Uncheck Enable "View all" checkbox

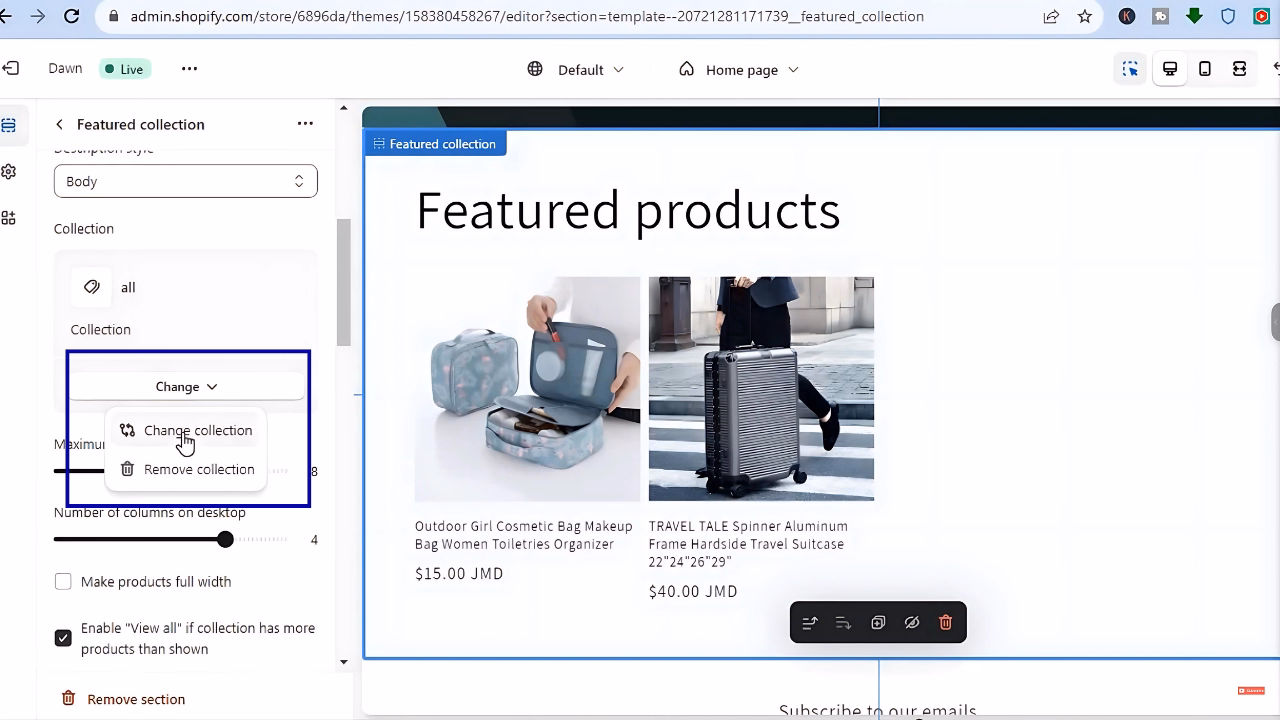coord(63,638)
